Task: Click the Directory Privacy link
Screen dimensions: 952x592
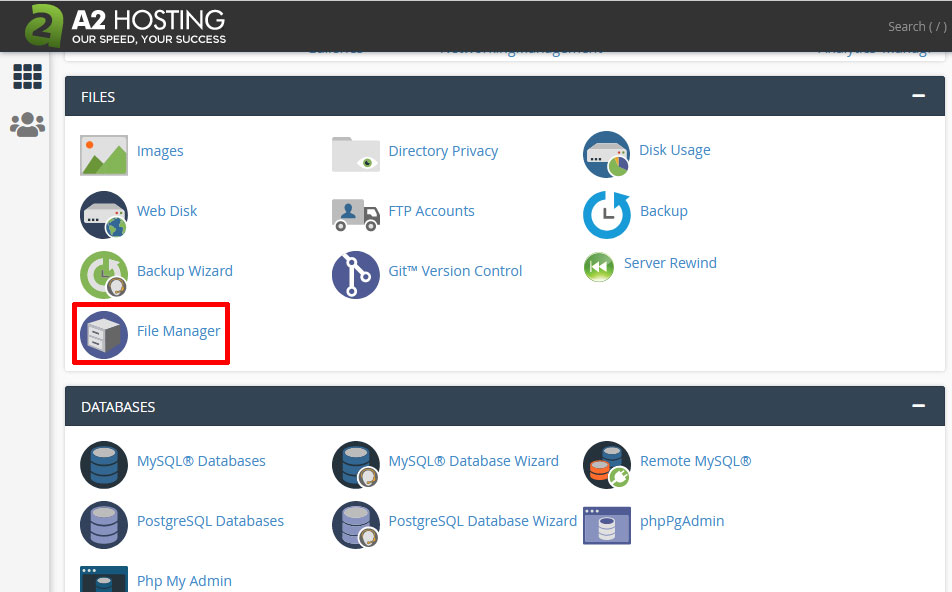Action: point(443,151)
